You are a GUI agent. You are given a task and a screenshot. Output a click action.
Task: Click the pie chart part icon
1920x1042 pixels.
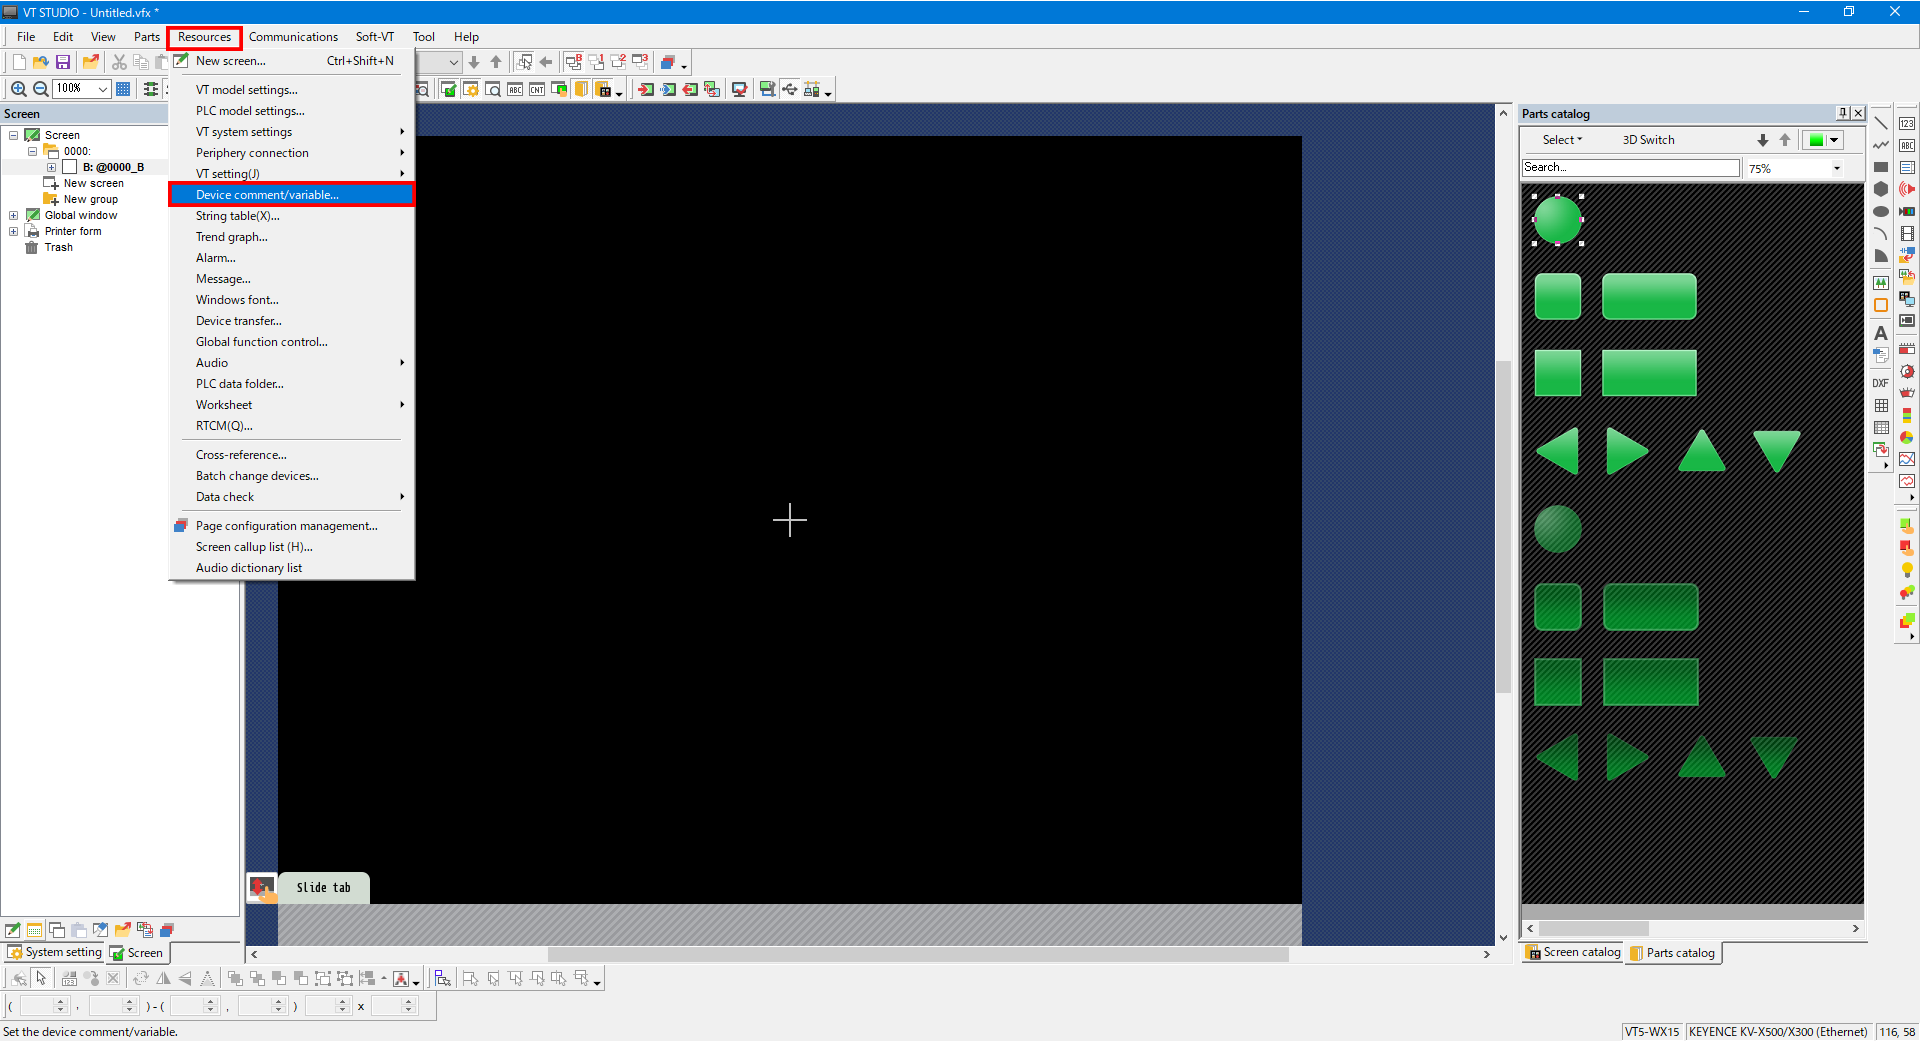tap(1907, 437)
